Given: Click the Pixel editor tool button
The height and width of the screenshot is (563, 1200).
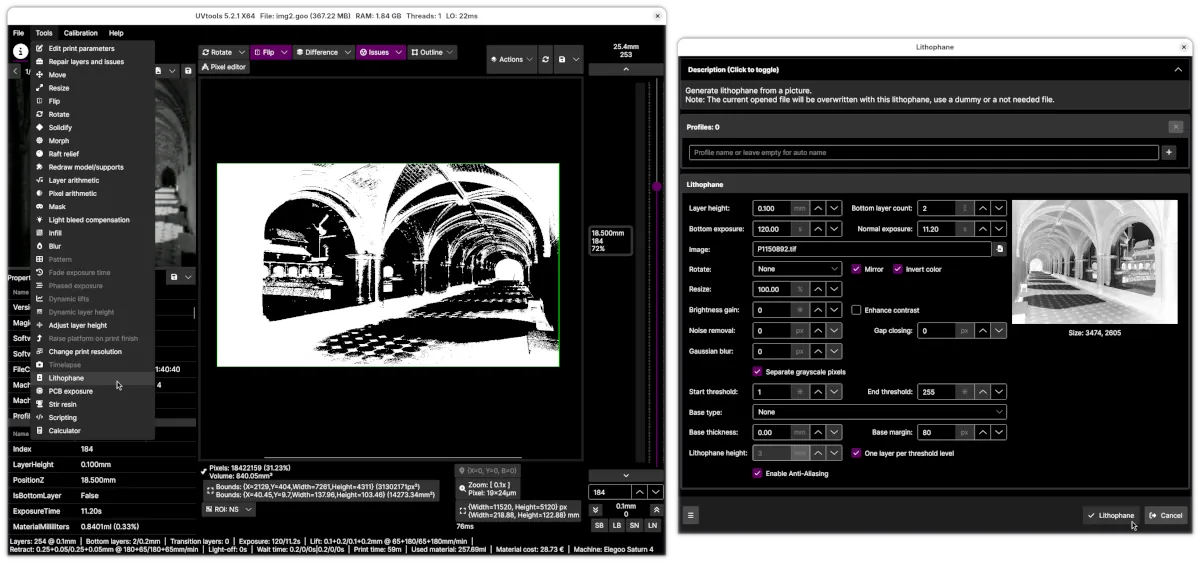Looking at the screenshot, I should (x=223, y=67).
